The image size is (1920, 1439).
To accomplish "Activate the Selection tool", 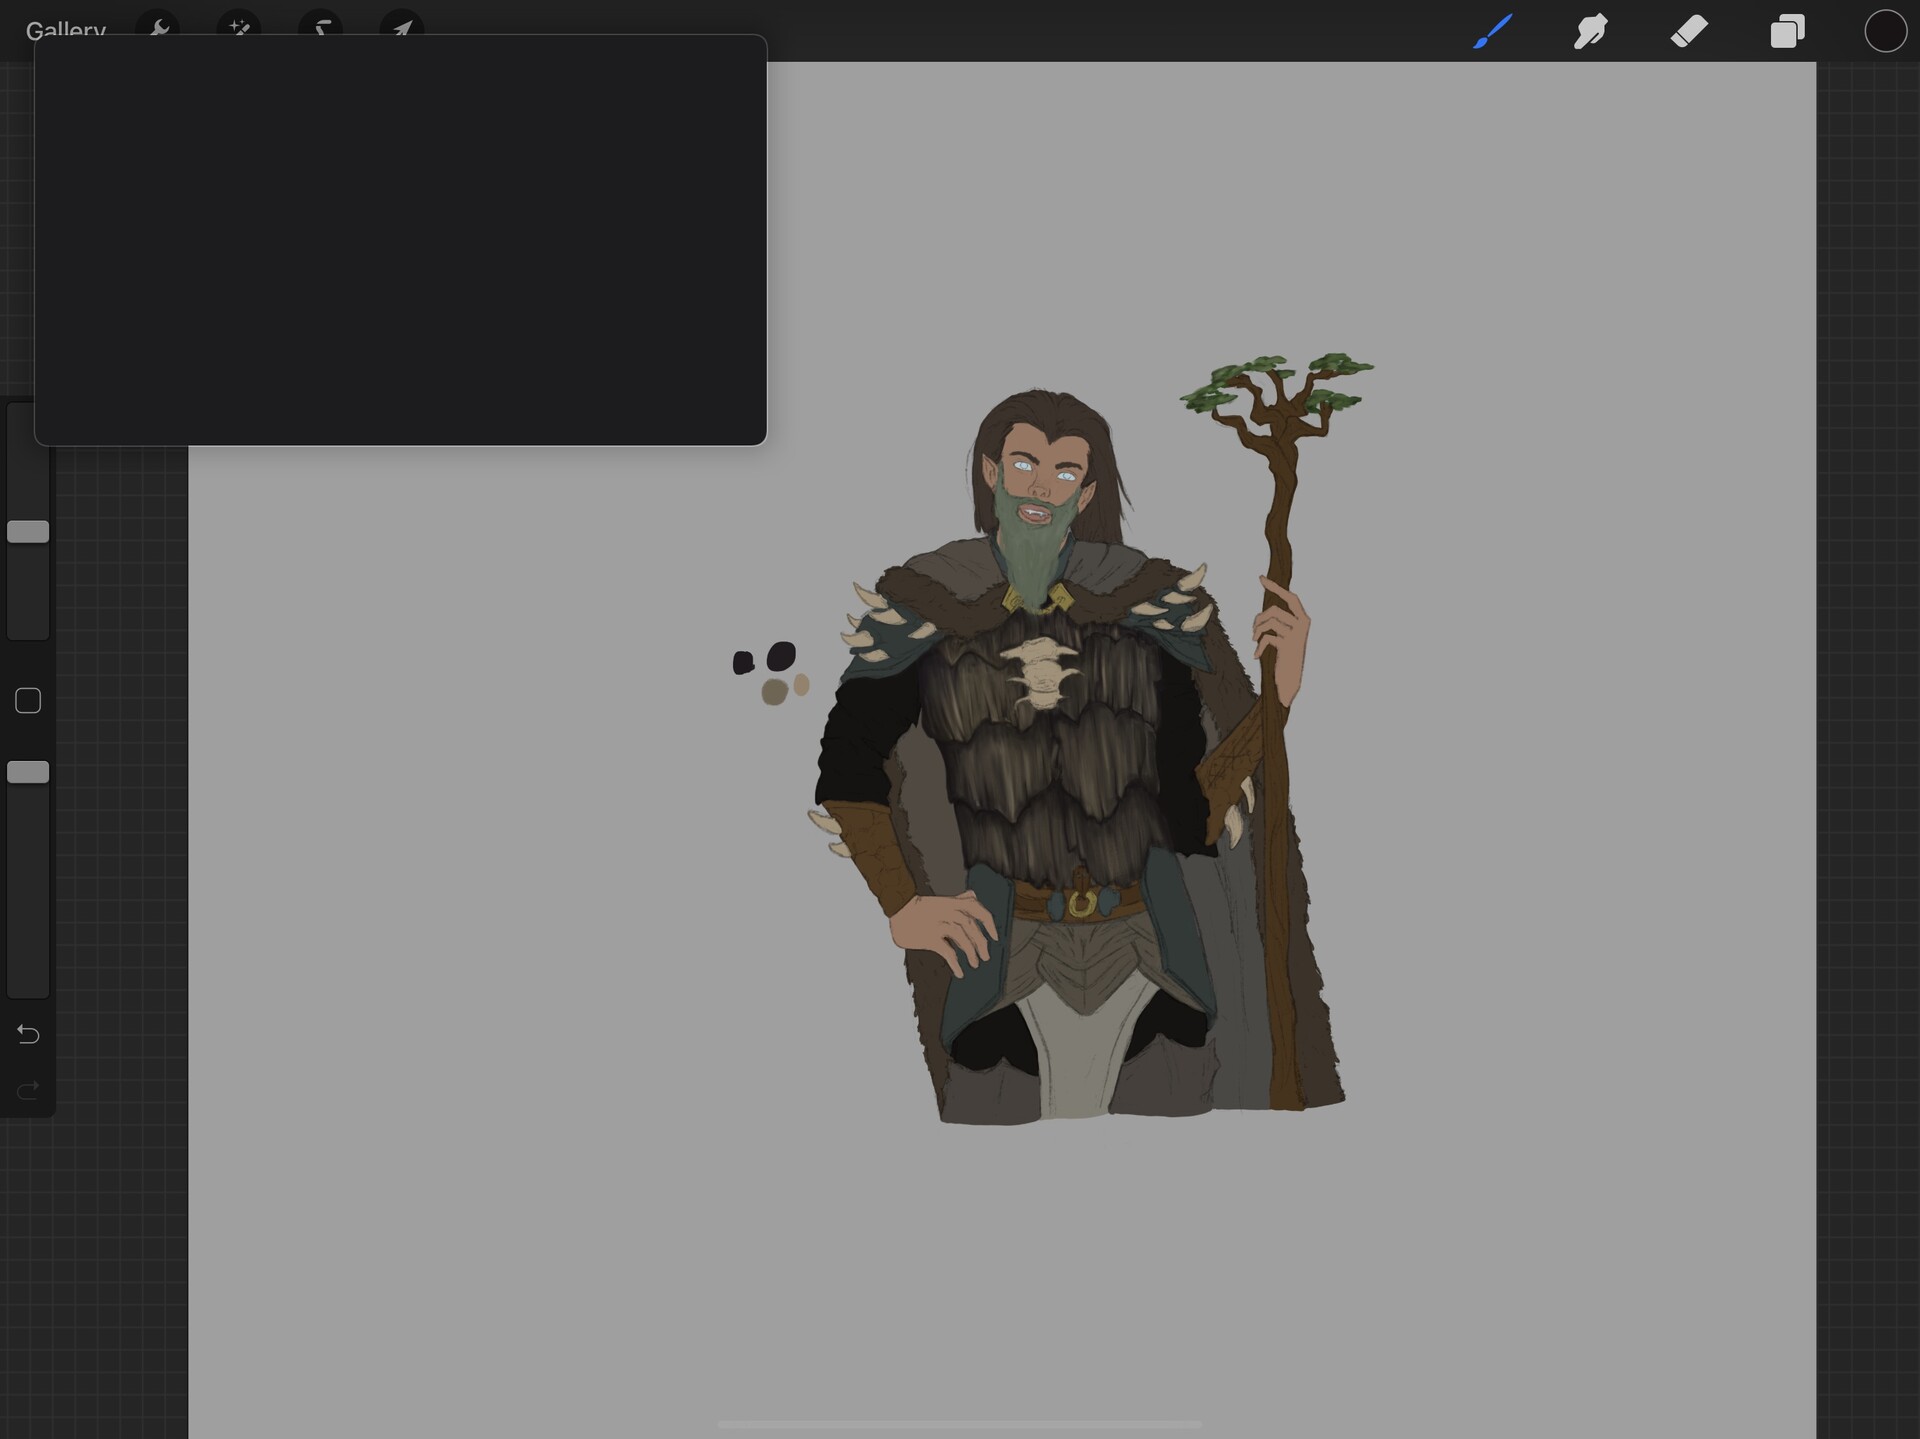I will tap(320, 30).
